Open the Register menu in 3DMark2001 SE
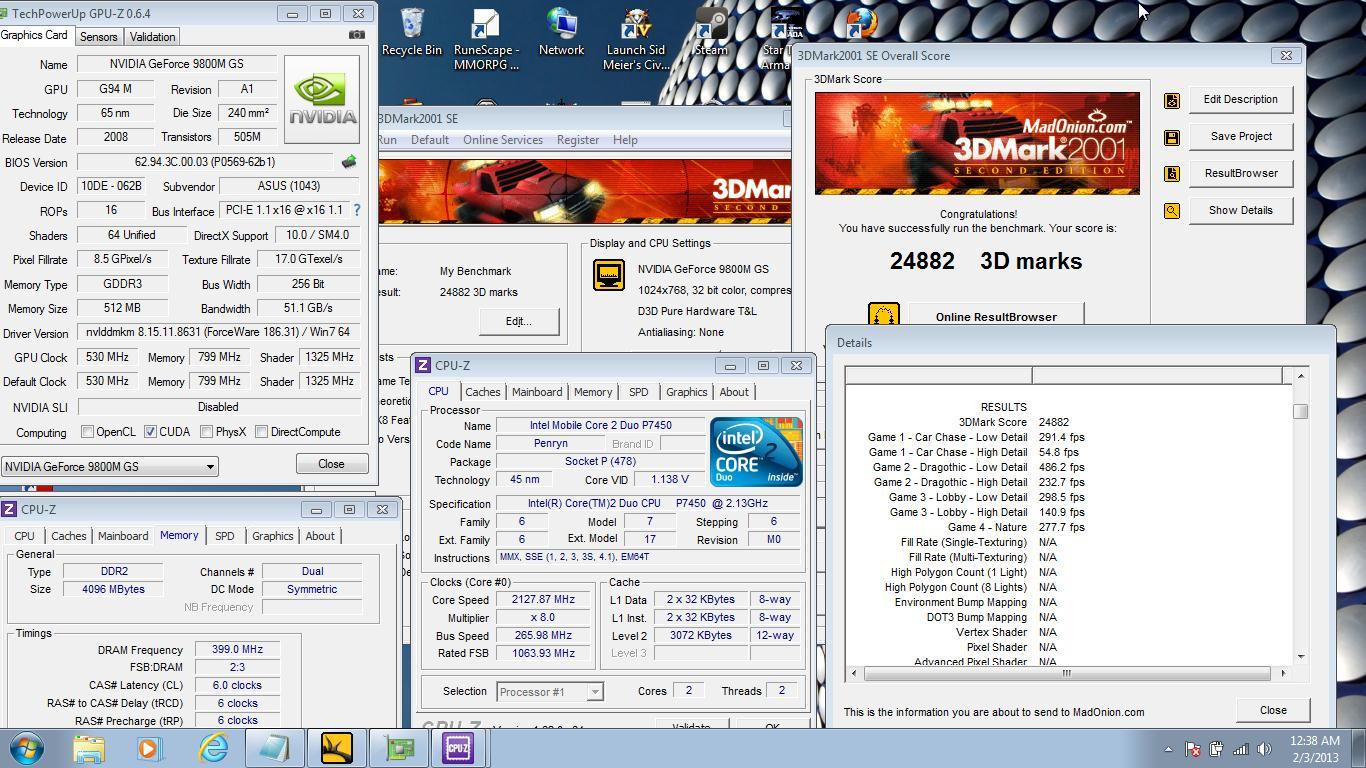Viewport: 1366px width, 768px height. click(x=578, y=140)
